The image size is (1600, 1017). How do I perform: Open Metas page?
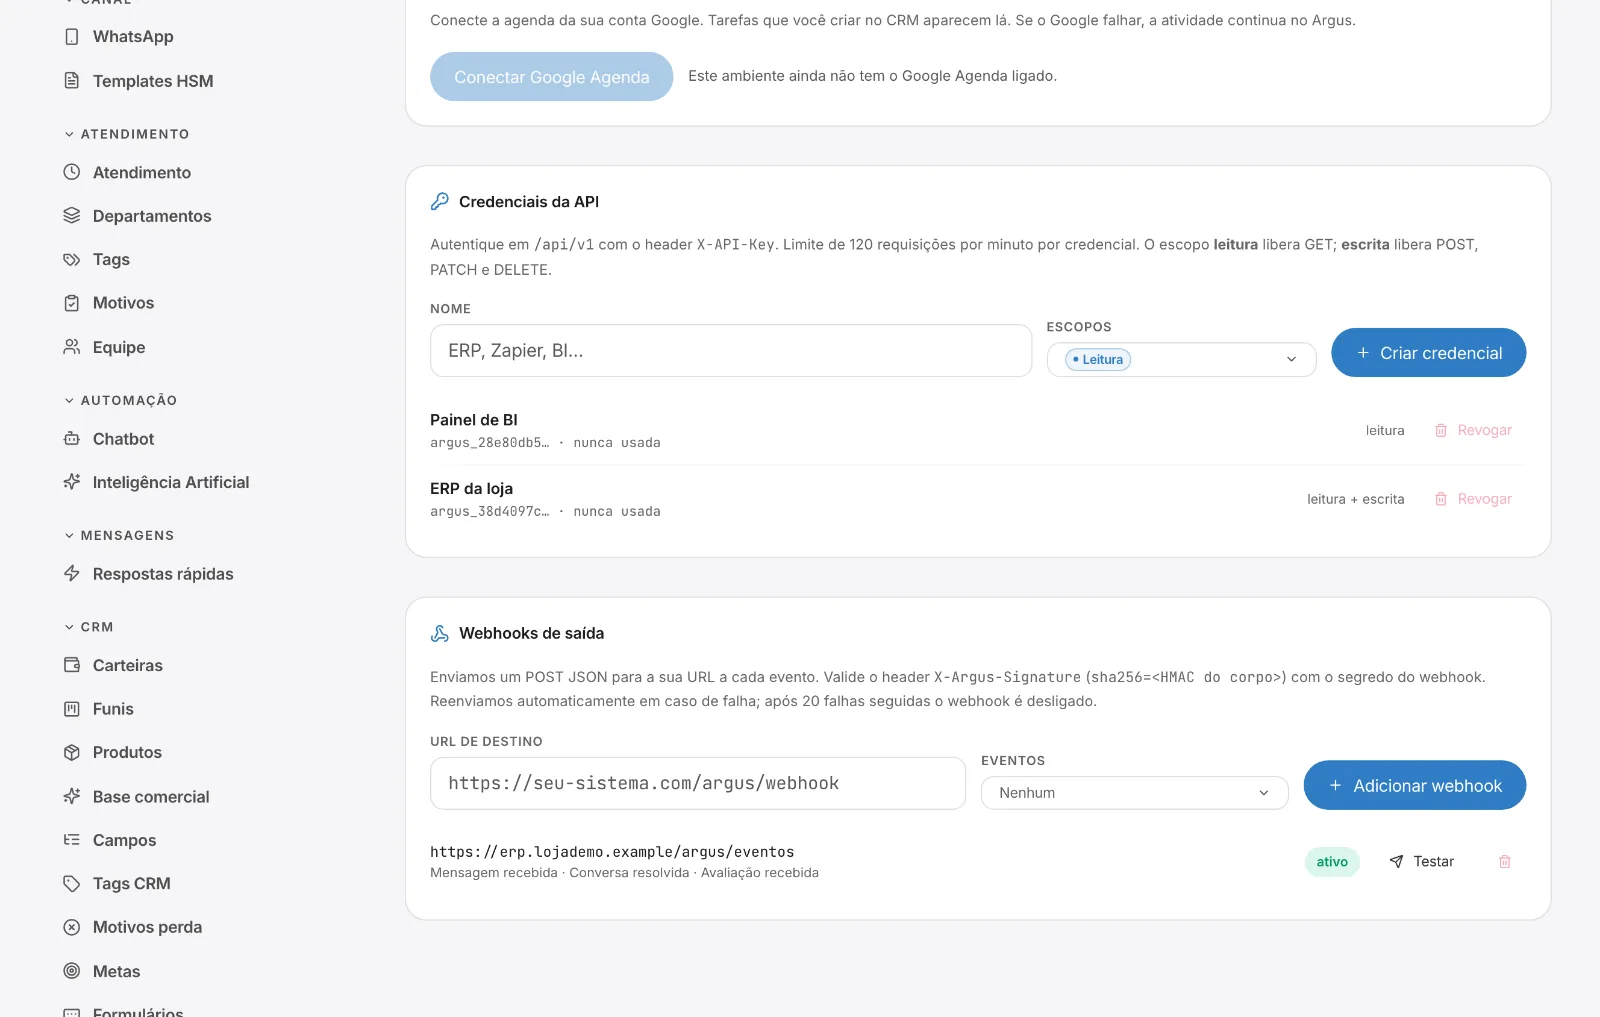(117, 971)
